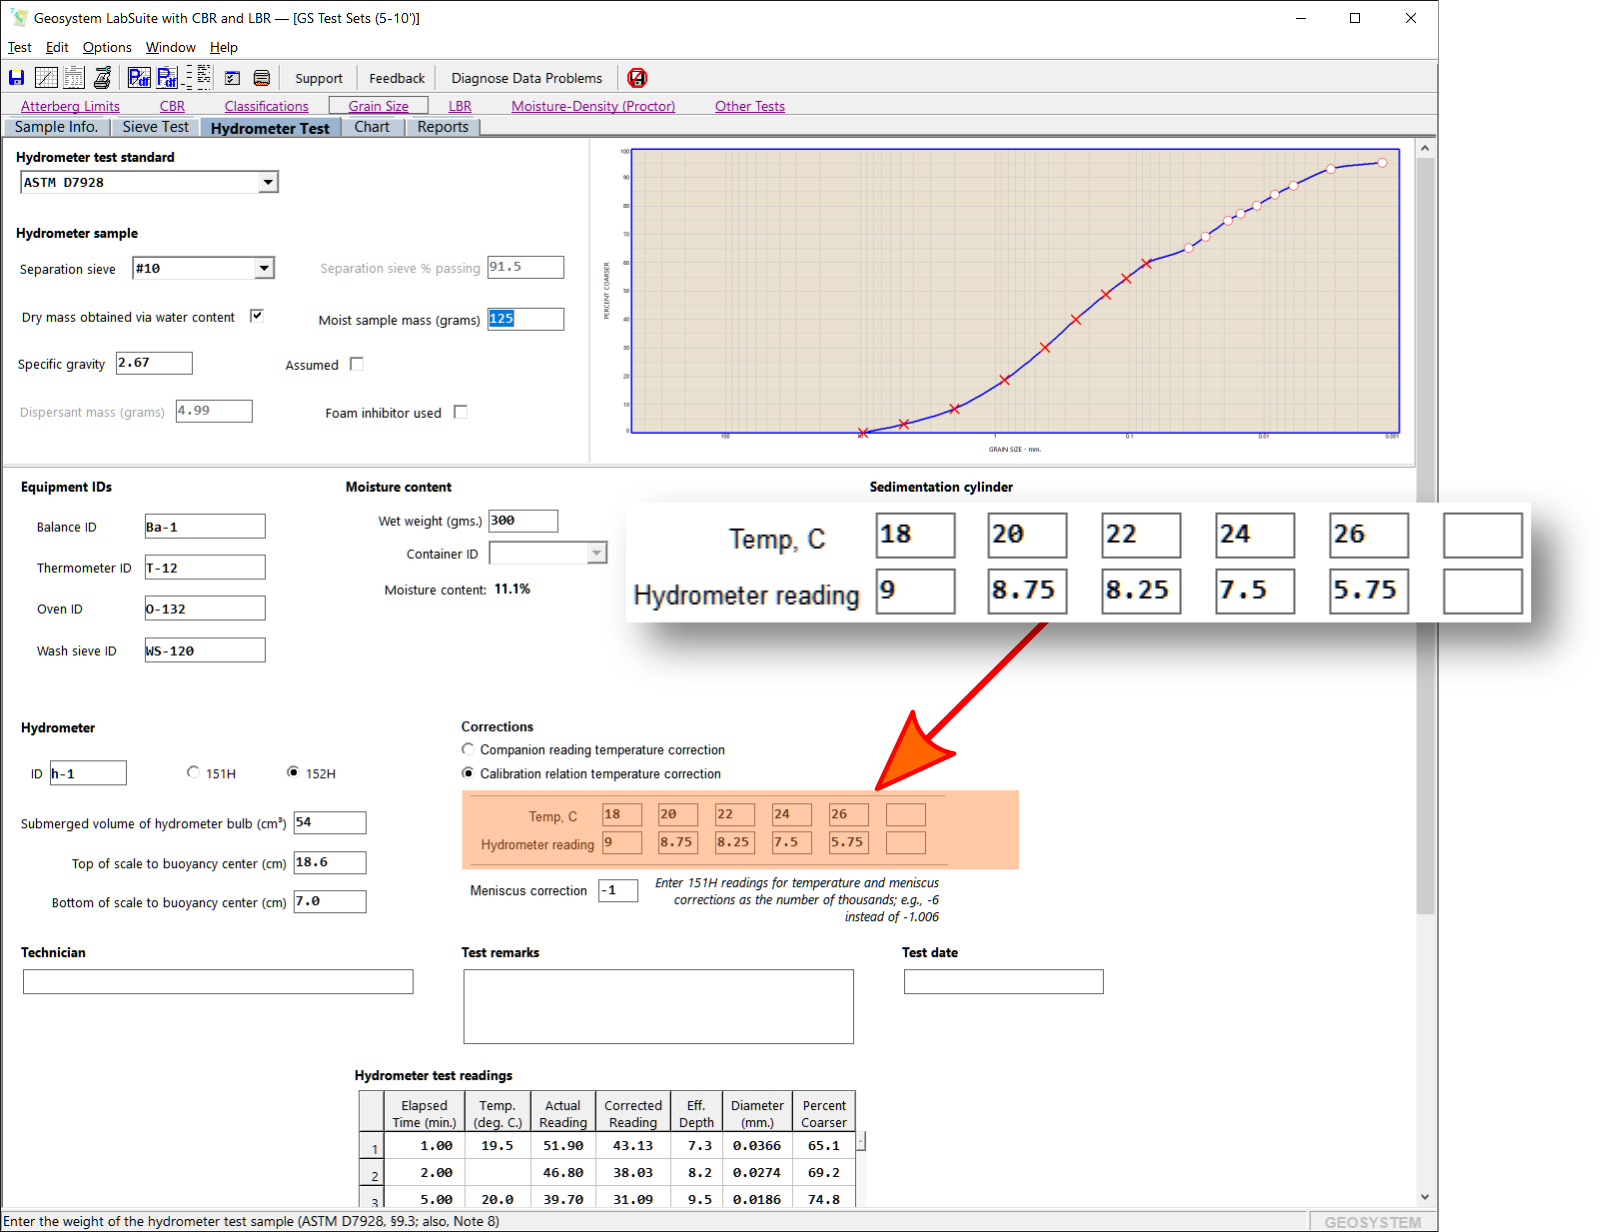Select Companion reading temperature correction option
Screen dimensions: 1600x1232
click(468, 749)
